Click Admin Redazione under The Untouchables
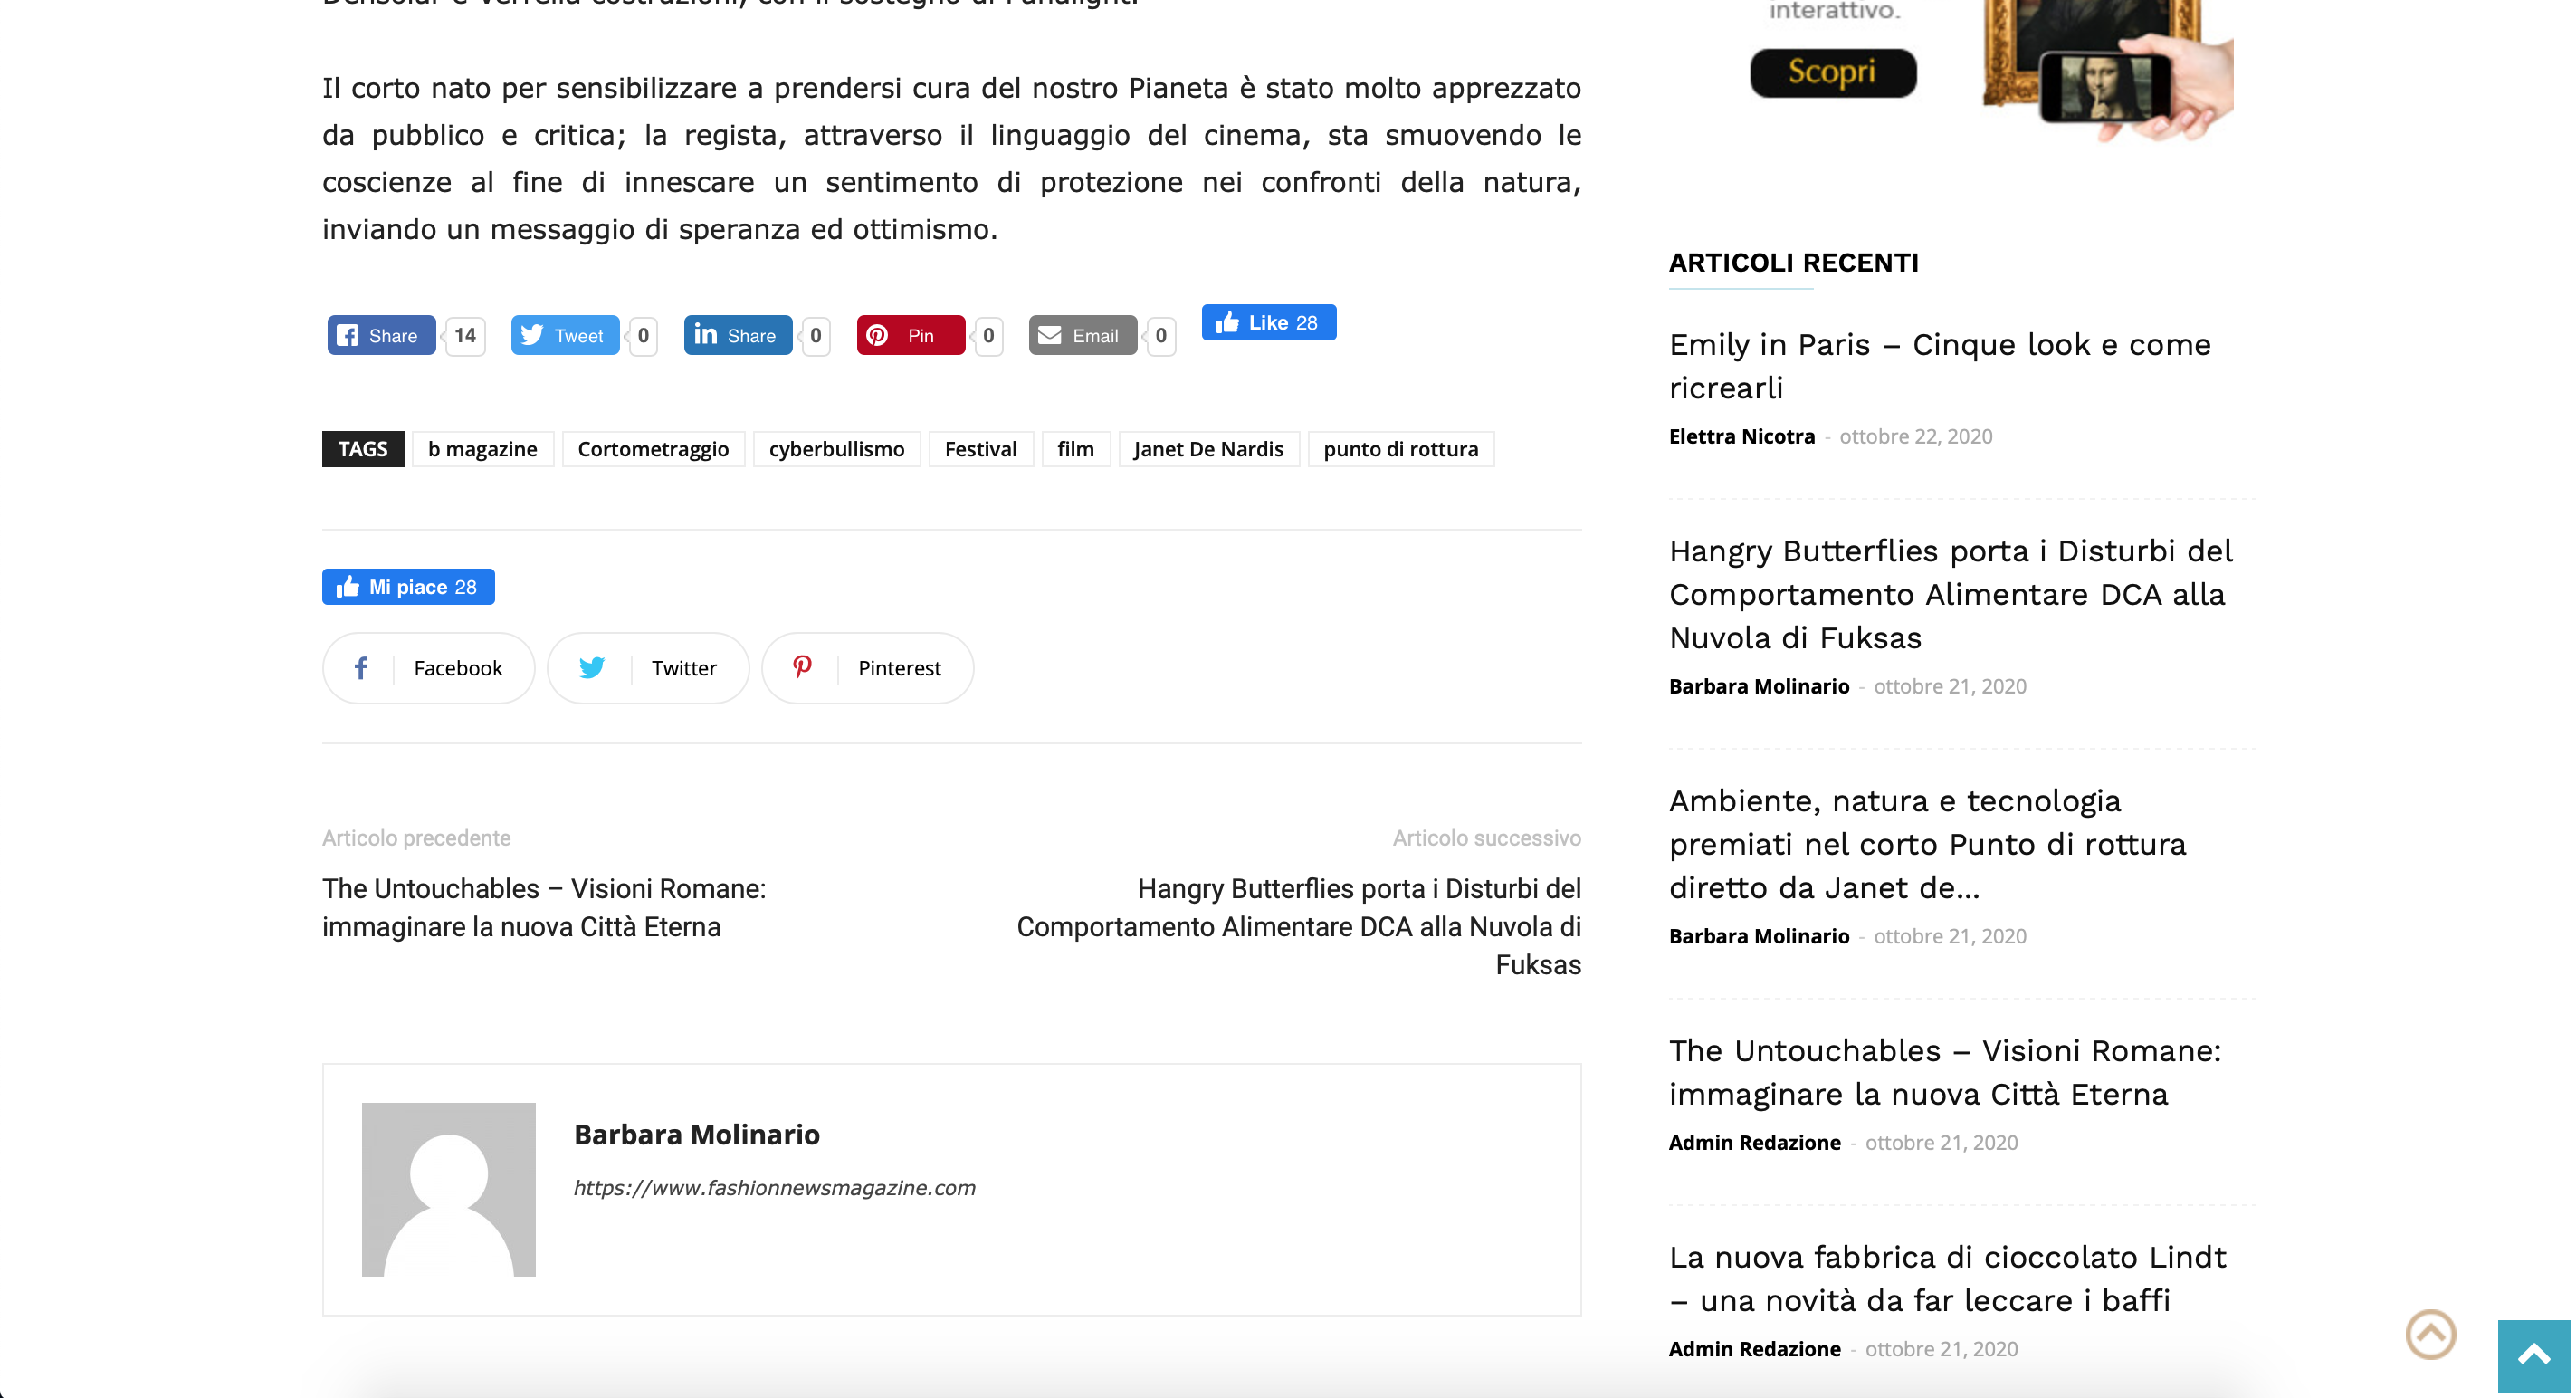Image resolution: width=2576 pixels, height=1398 pixels. pyautogui.click(x=1754, y=1142)
